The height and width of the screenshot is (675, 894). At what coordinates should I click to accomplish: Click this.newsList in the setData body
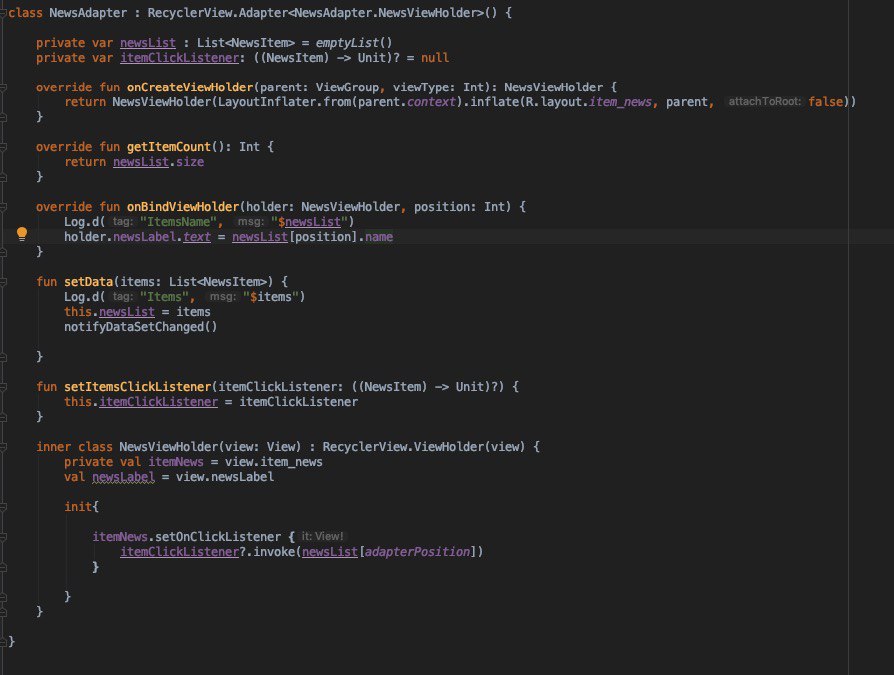(109, 312)
